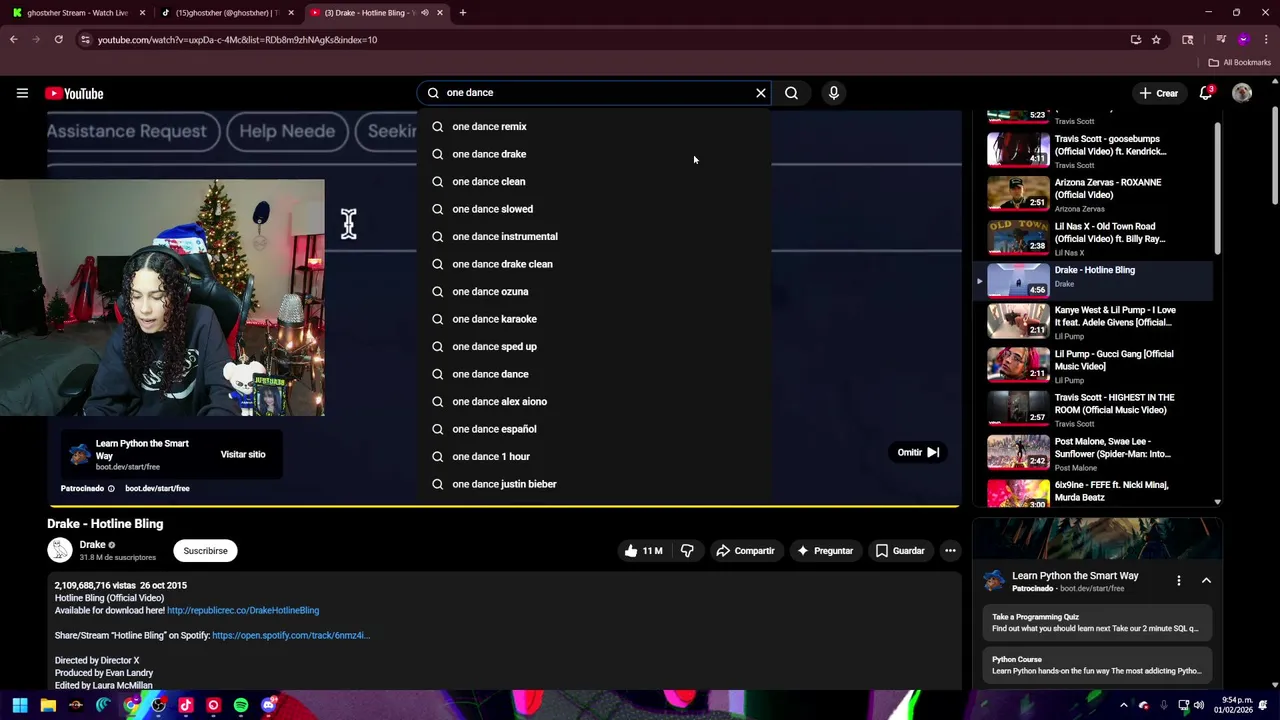
Task: Choose suggestion one dance remix
Action: [594, 127]
